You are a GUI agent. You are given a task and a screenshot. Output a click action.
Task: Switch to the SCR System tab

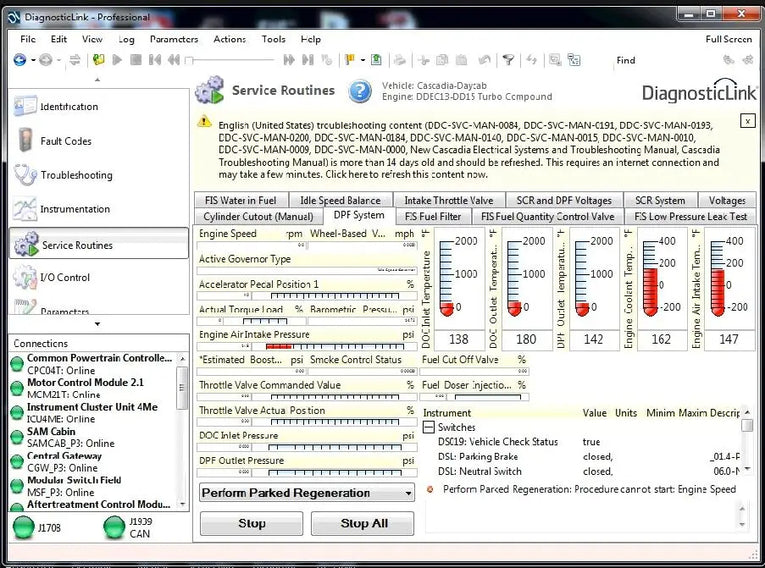(x=660, y=200)
